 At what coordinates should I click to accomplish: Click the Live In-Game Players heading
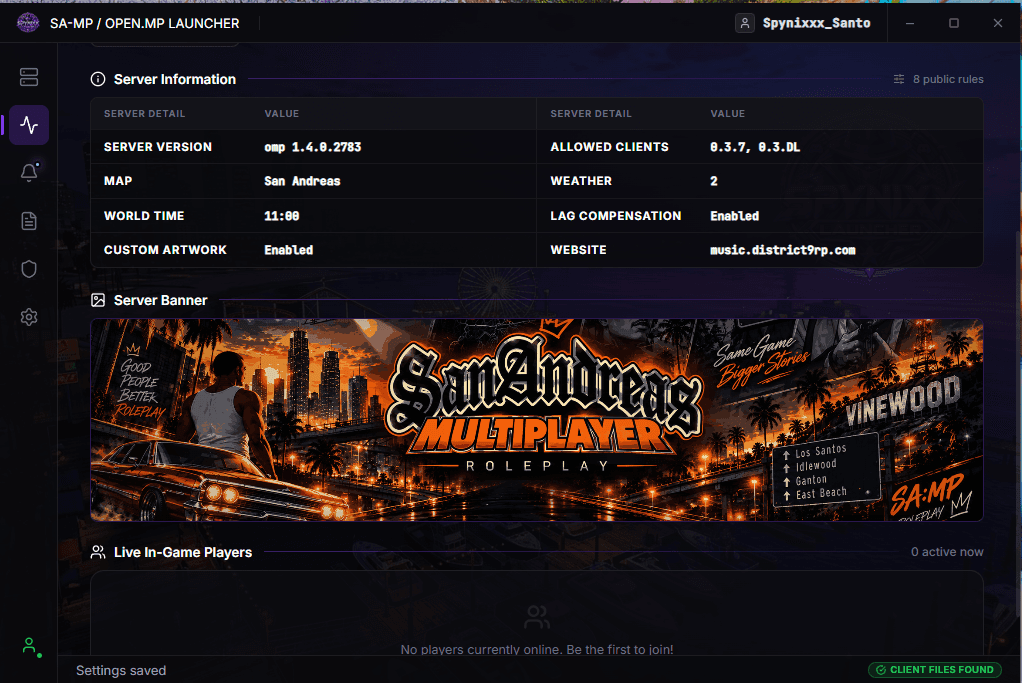point(182,552)
